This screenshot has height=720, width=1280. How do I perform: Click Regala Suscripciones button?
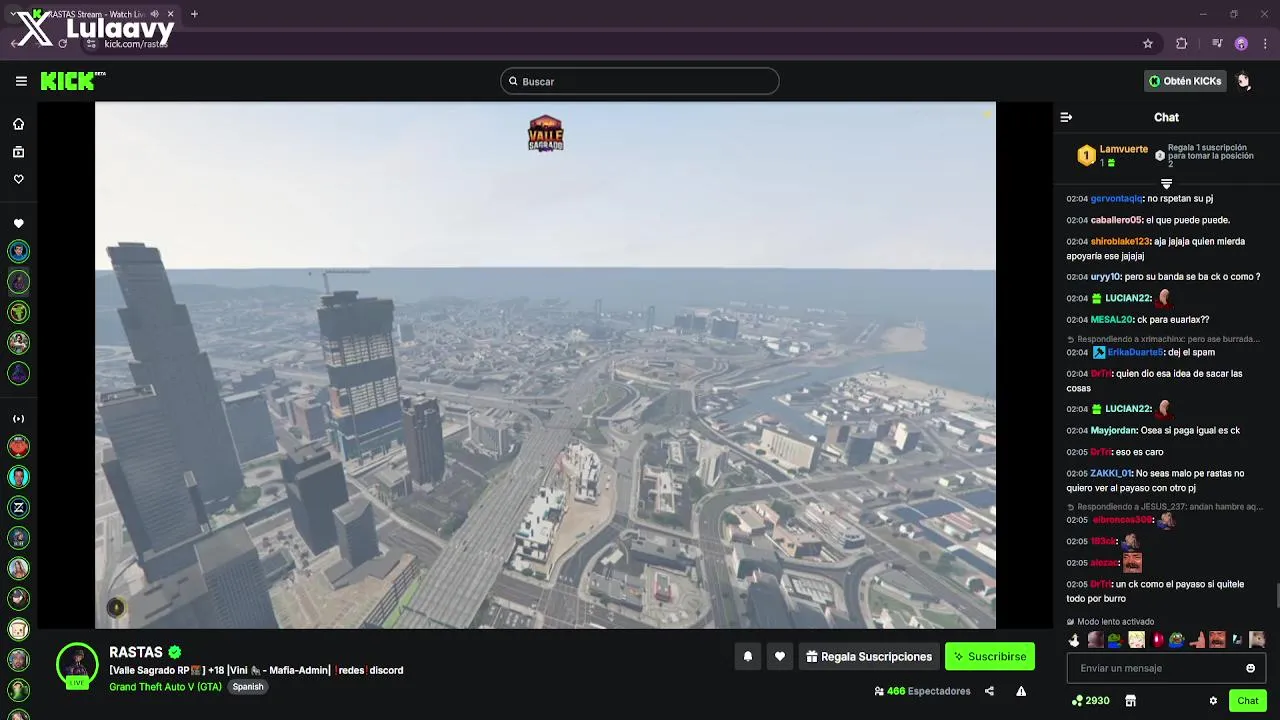coord(869,657)
